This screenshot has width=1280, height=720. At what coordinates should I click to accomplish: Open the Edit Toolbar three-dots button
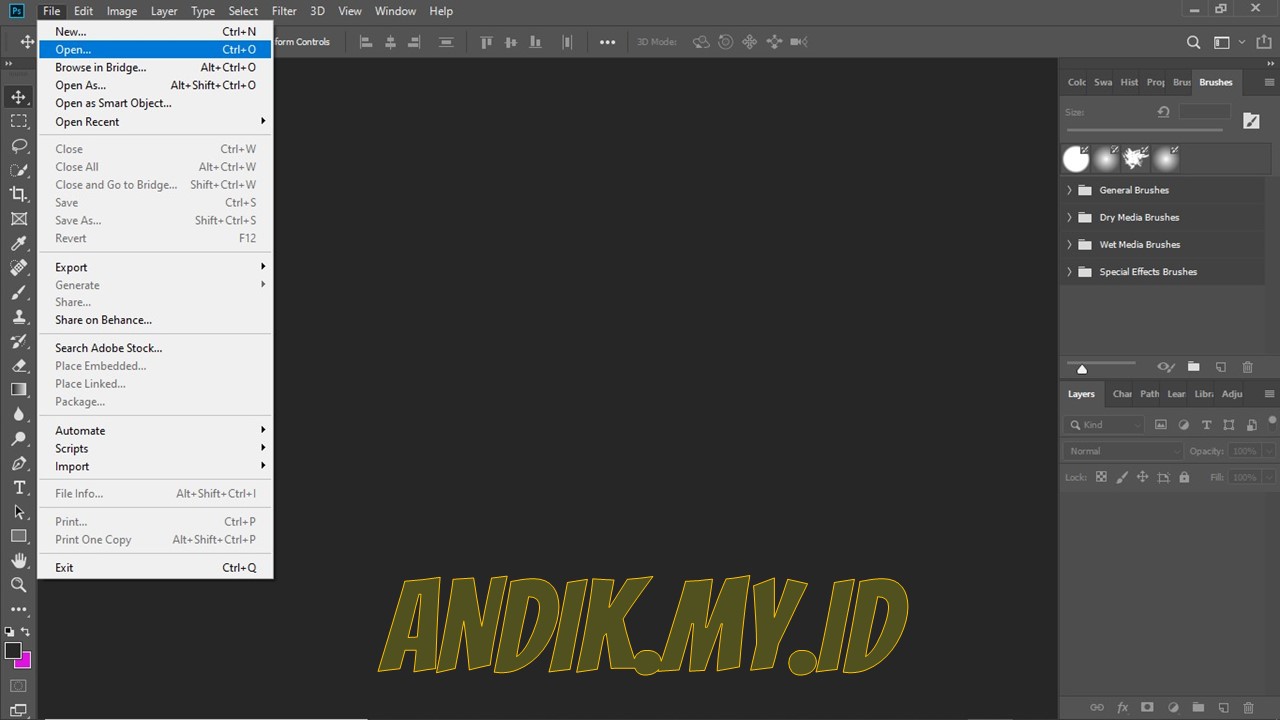click(x=18, y=609)
